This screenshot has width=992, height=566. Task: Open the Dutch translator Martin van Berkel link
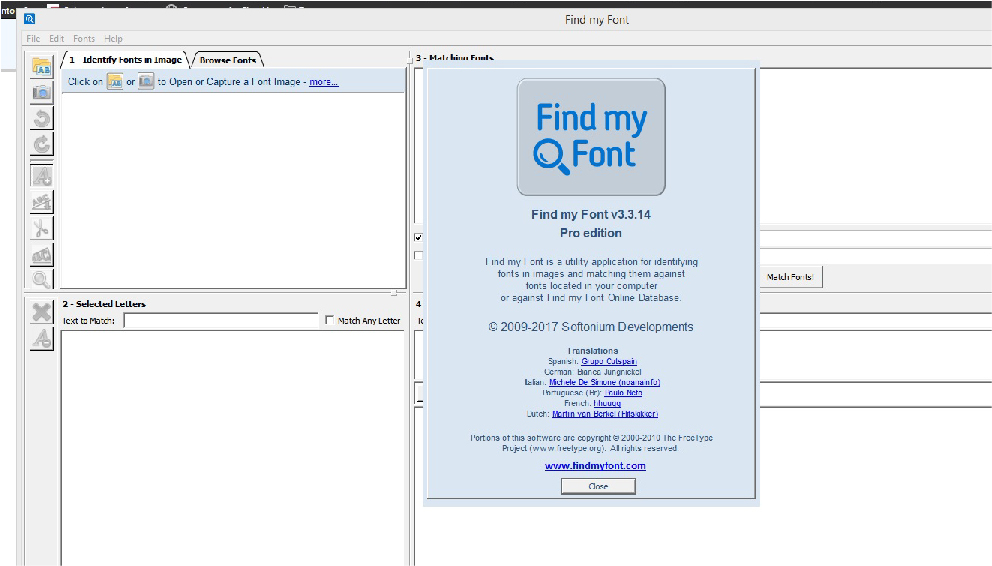click(x=605, y=414)
